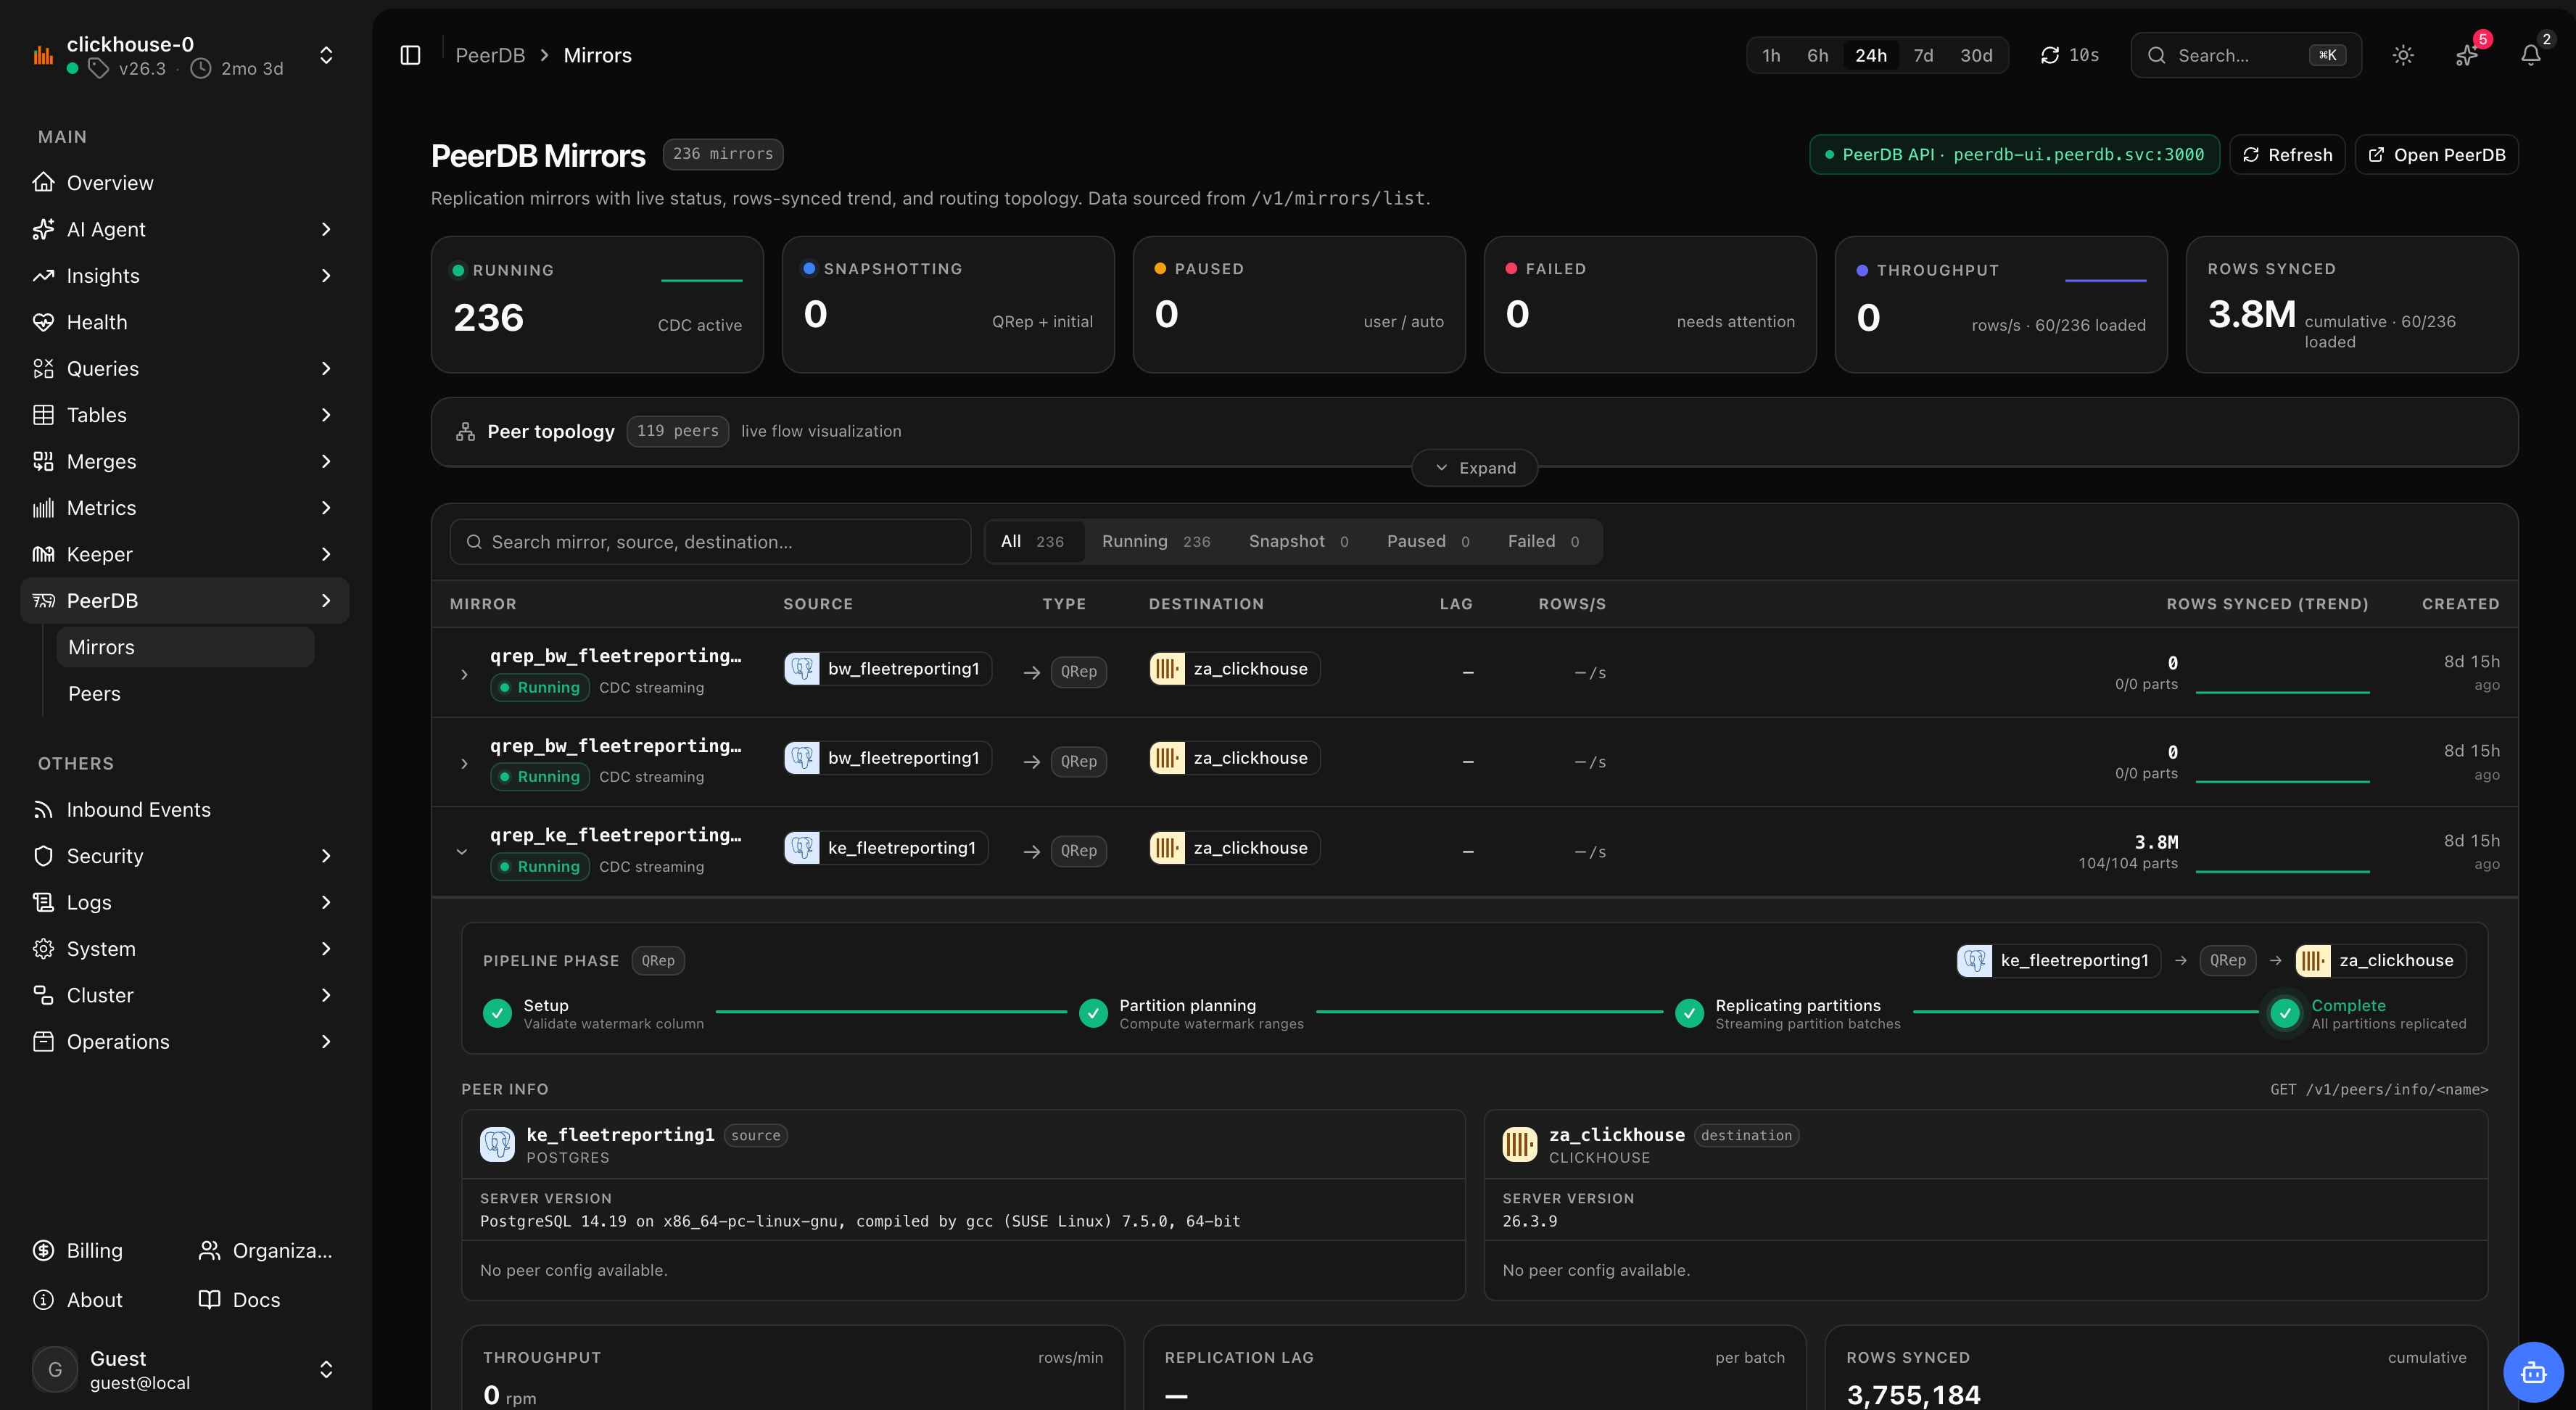2576x1410 pixels.
Task: Click the Peer topology network icon
Action: point(465,432)
